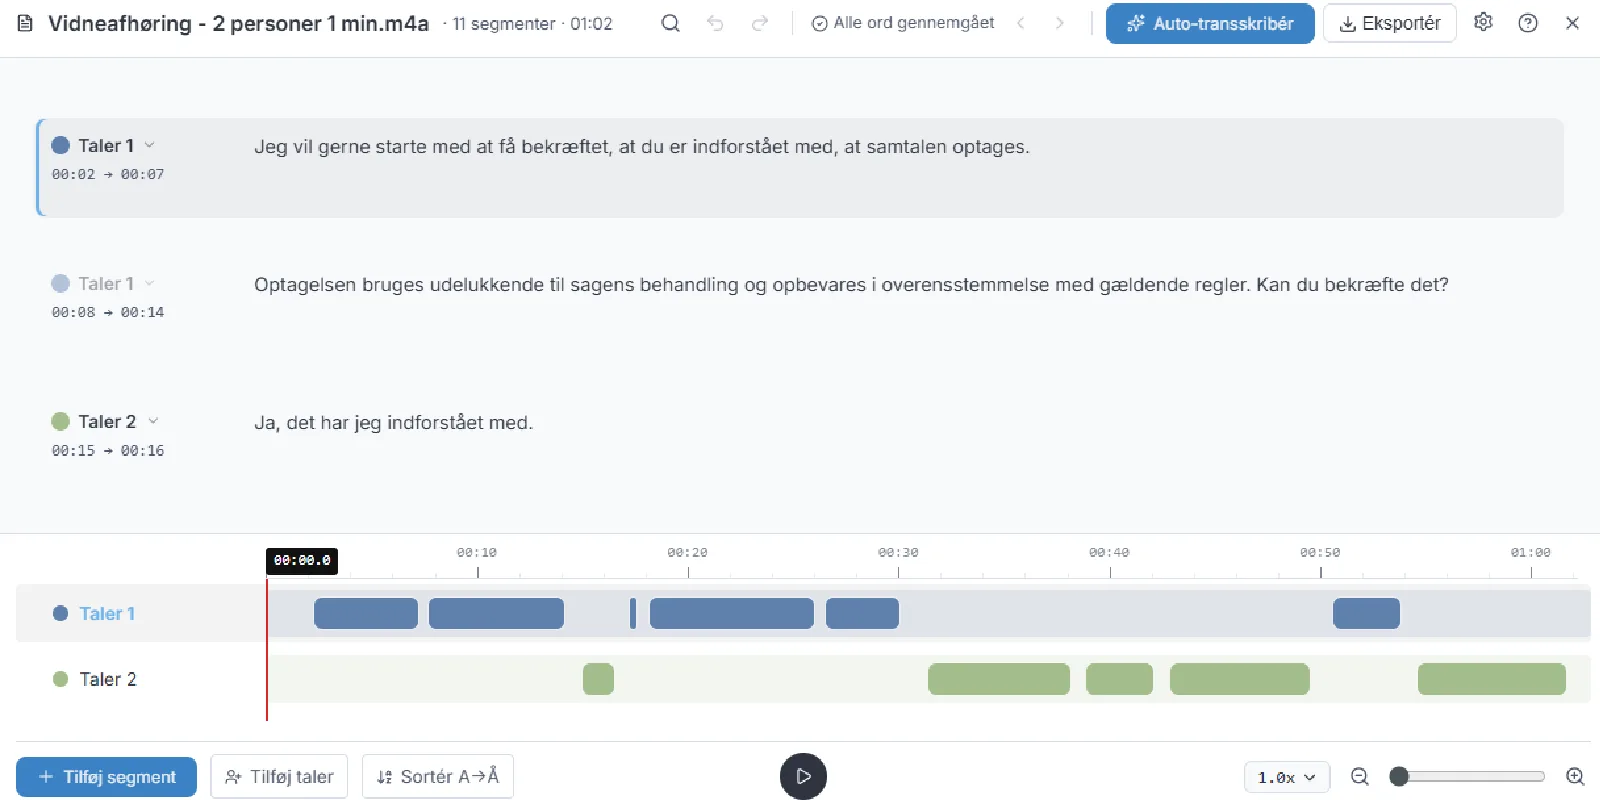Play the audio recording
The height and width of the screenshot is (800, 1600).
pos(803,776)
